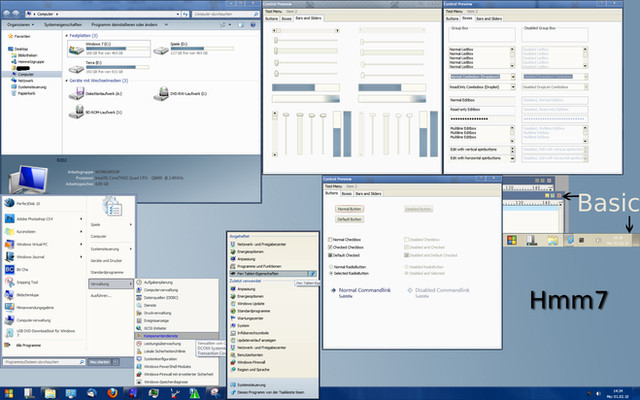The image size is (640, 400).
Task: Click the left horizontal progress bar
Action: click(306, 87)
